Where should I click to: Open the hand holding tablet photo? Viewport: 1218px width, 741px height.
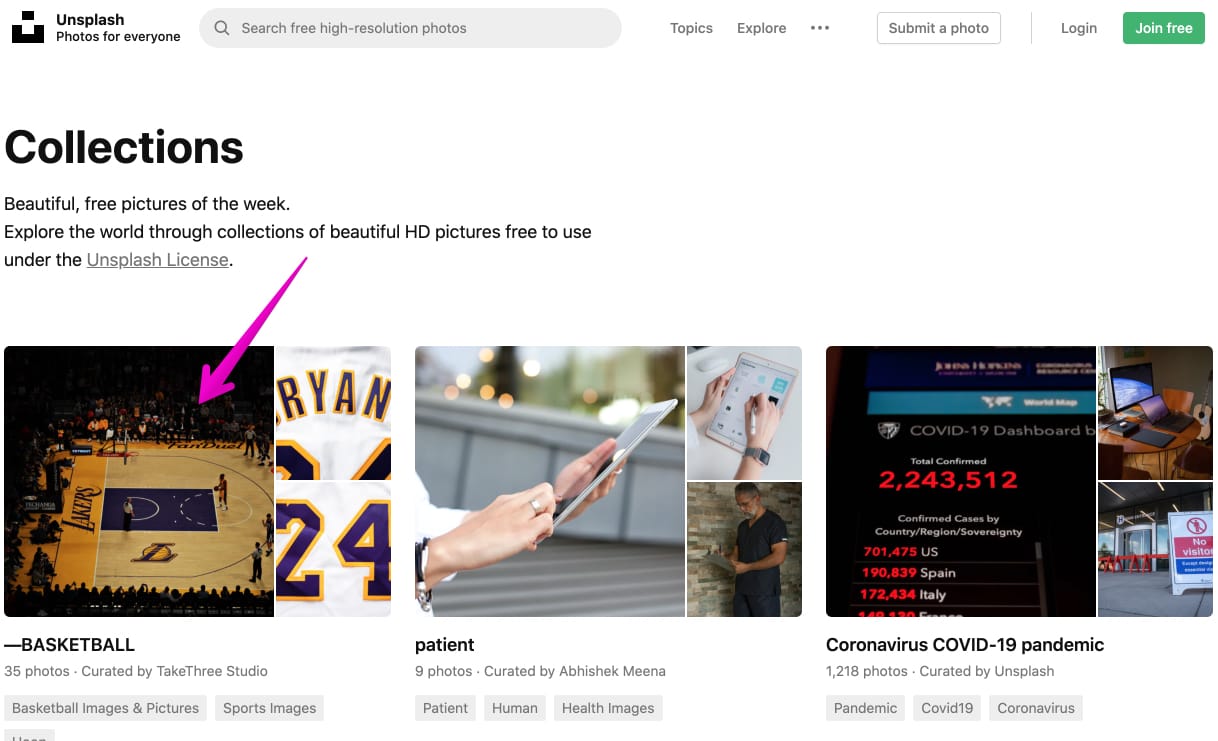[550, 481]
